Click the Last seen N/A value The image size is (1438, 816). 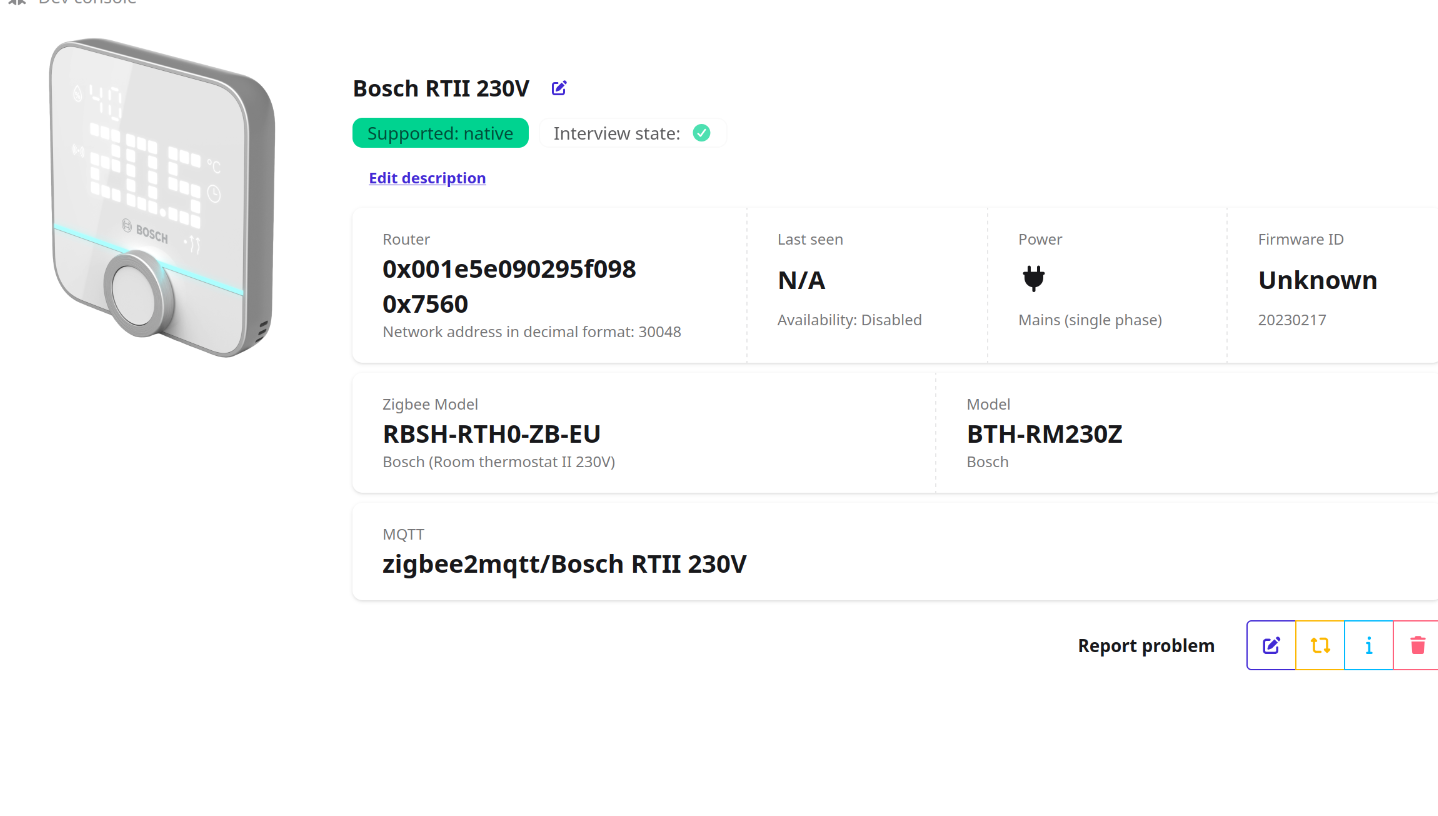tap(801, 280)
